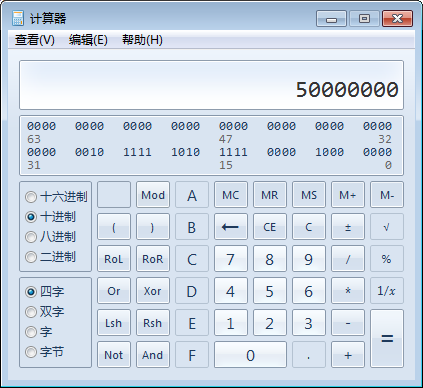
Task: Click the And button
Action: coord(153,355)
